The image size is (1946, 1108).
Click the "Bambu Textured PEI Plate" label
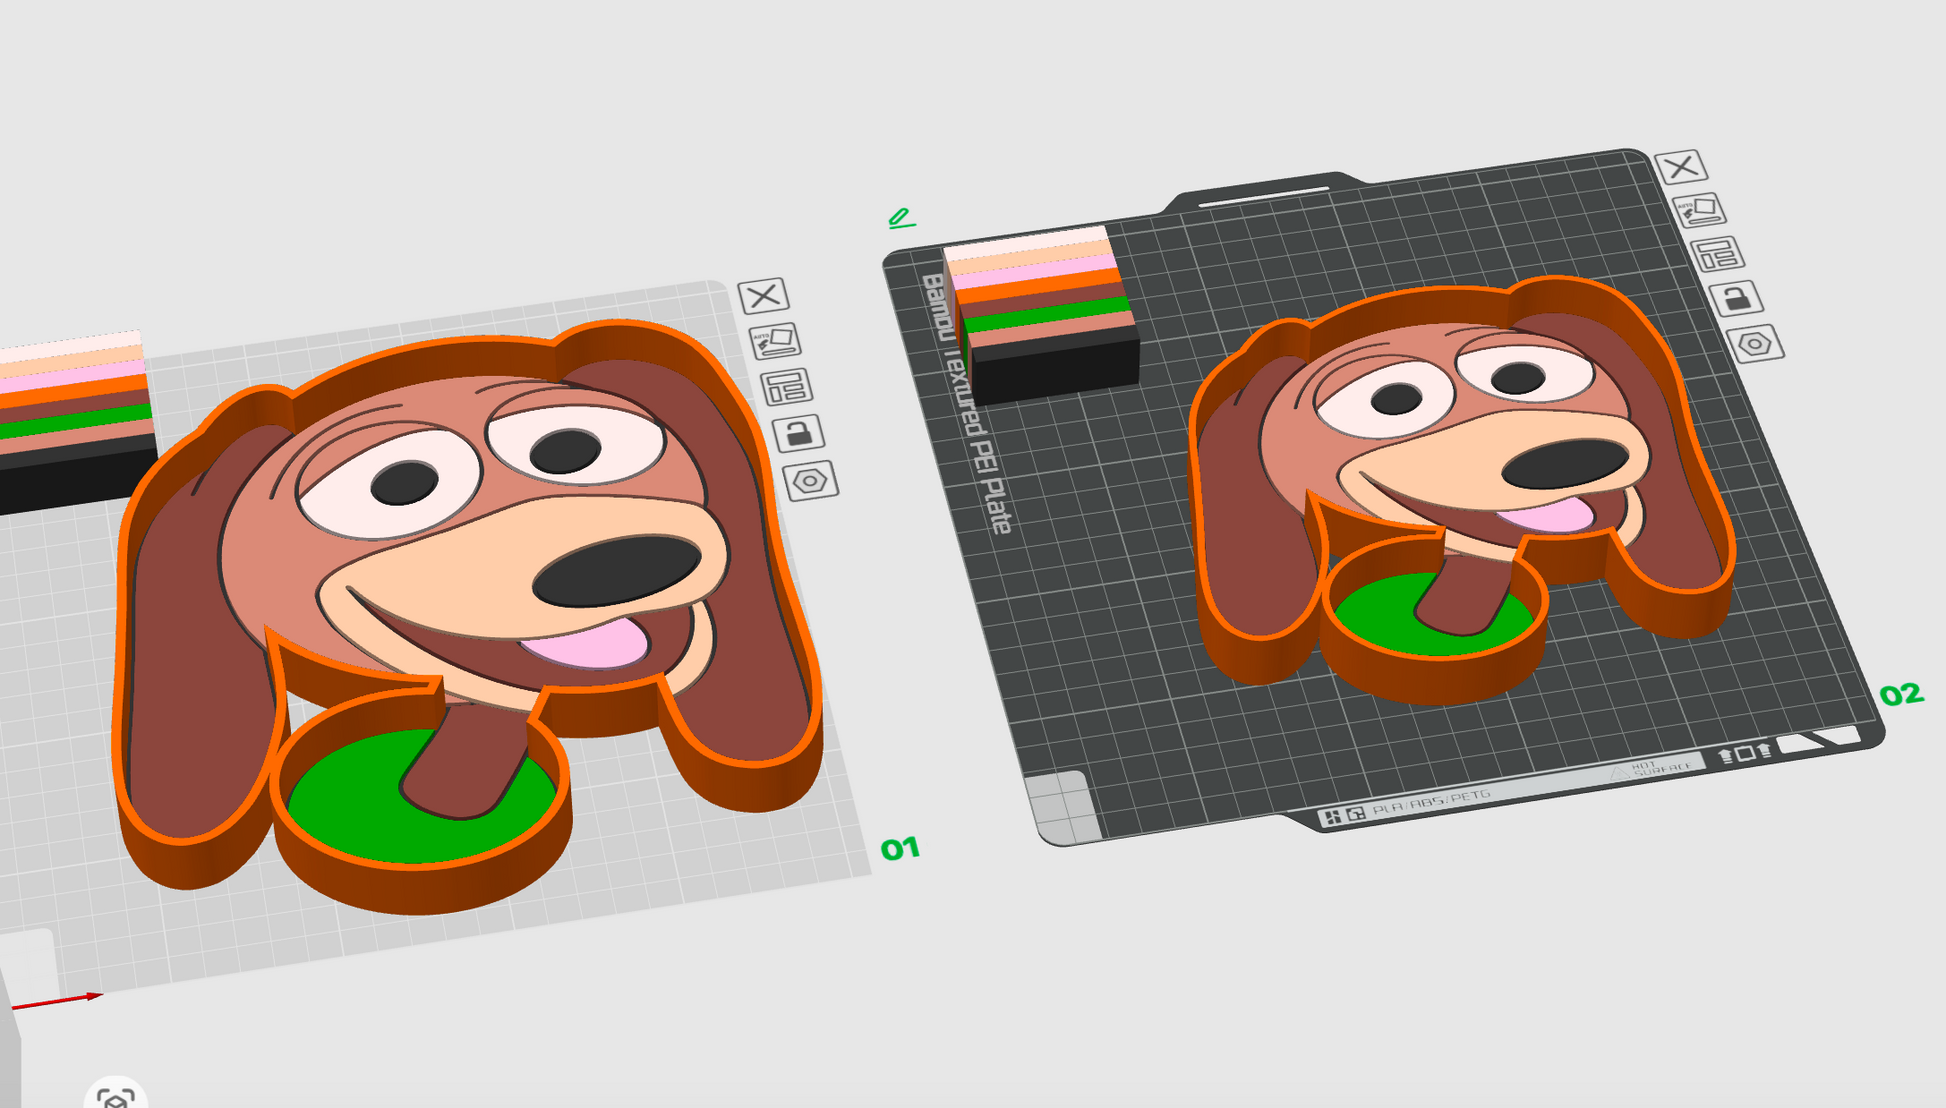966,403
